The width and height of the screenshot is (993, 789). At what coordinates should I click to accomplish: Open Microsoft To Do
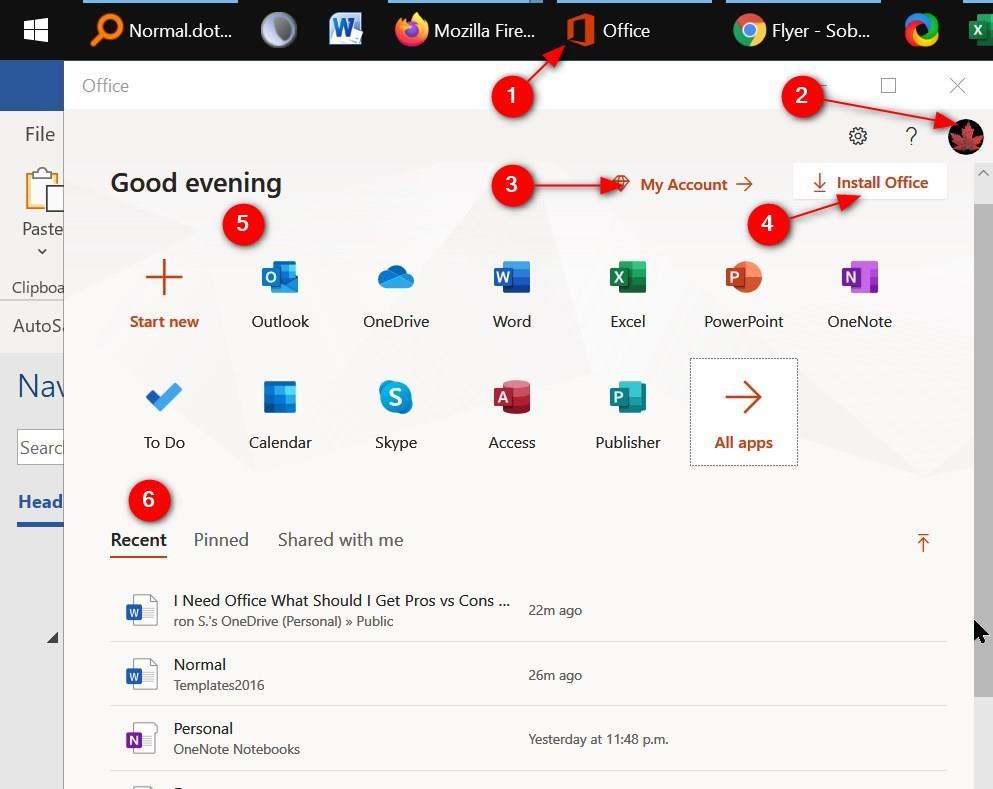pyautogui.click(x=164, y=412)
